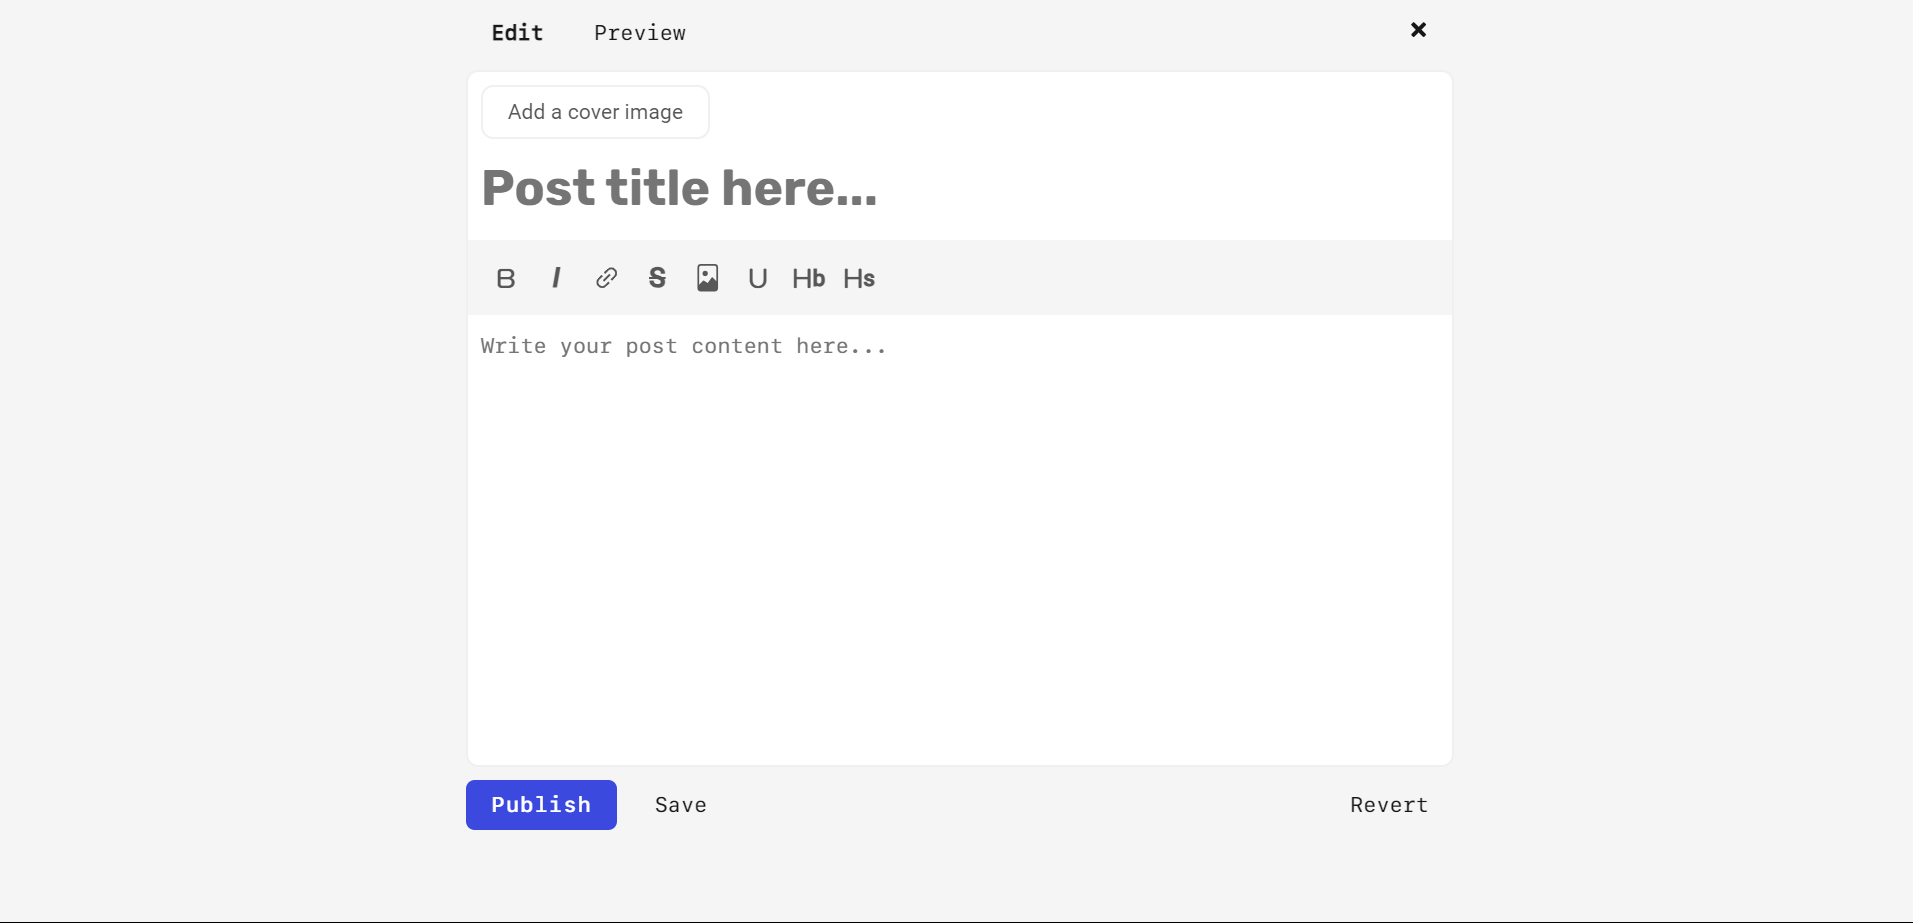Add a cover image to the post

595,112
